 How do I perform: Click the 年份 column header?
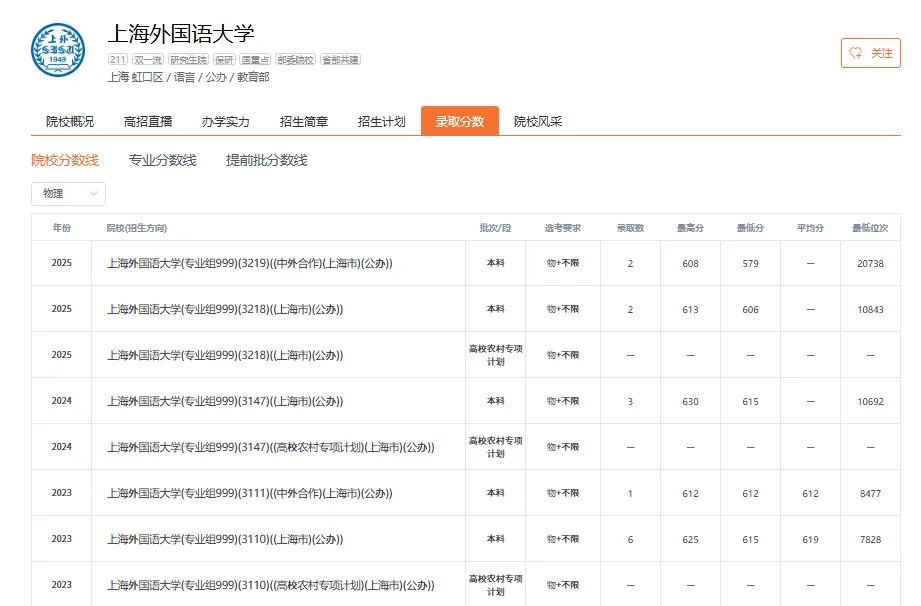pyautogui.click(x=62, y=228)
